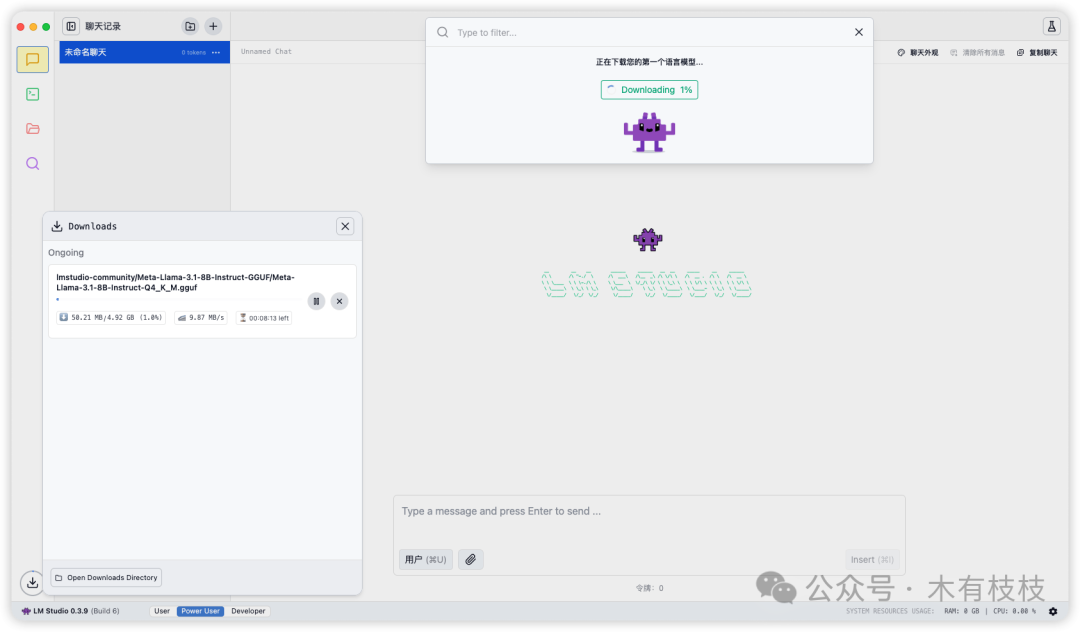The image size is (1080, 632).
Task: Click Open Downloads Directory button
Action: [106, 578]
